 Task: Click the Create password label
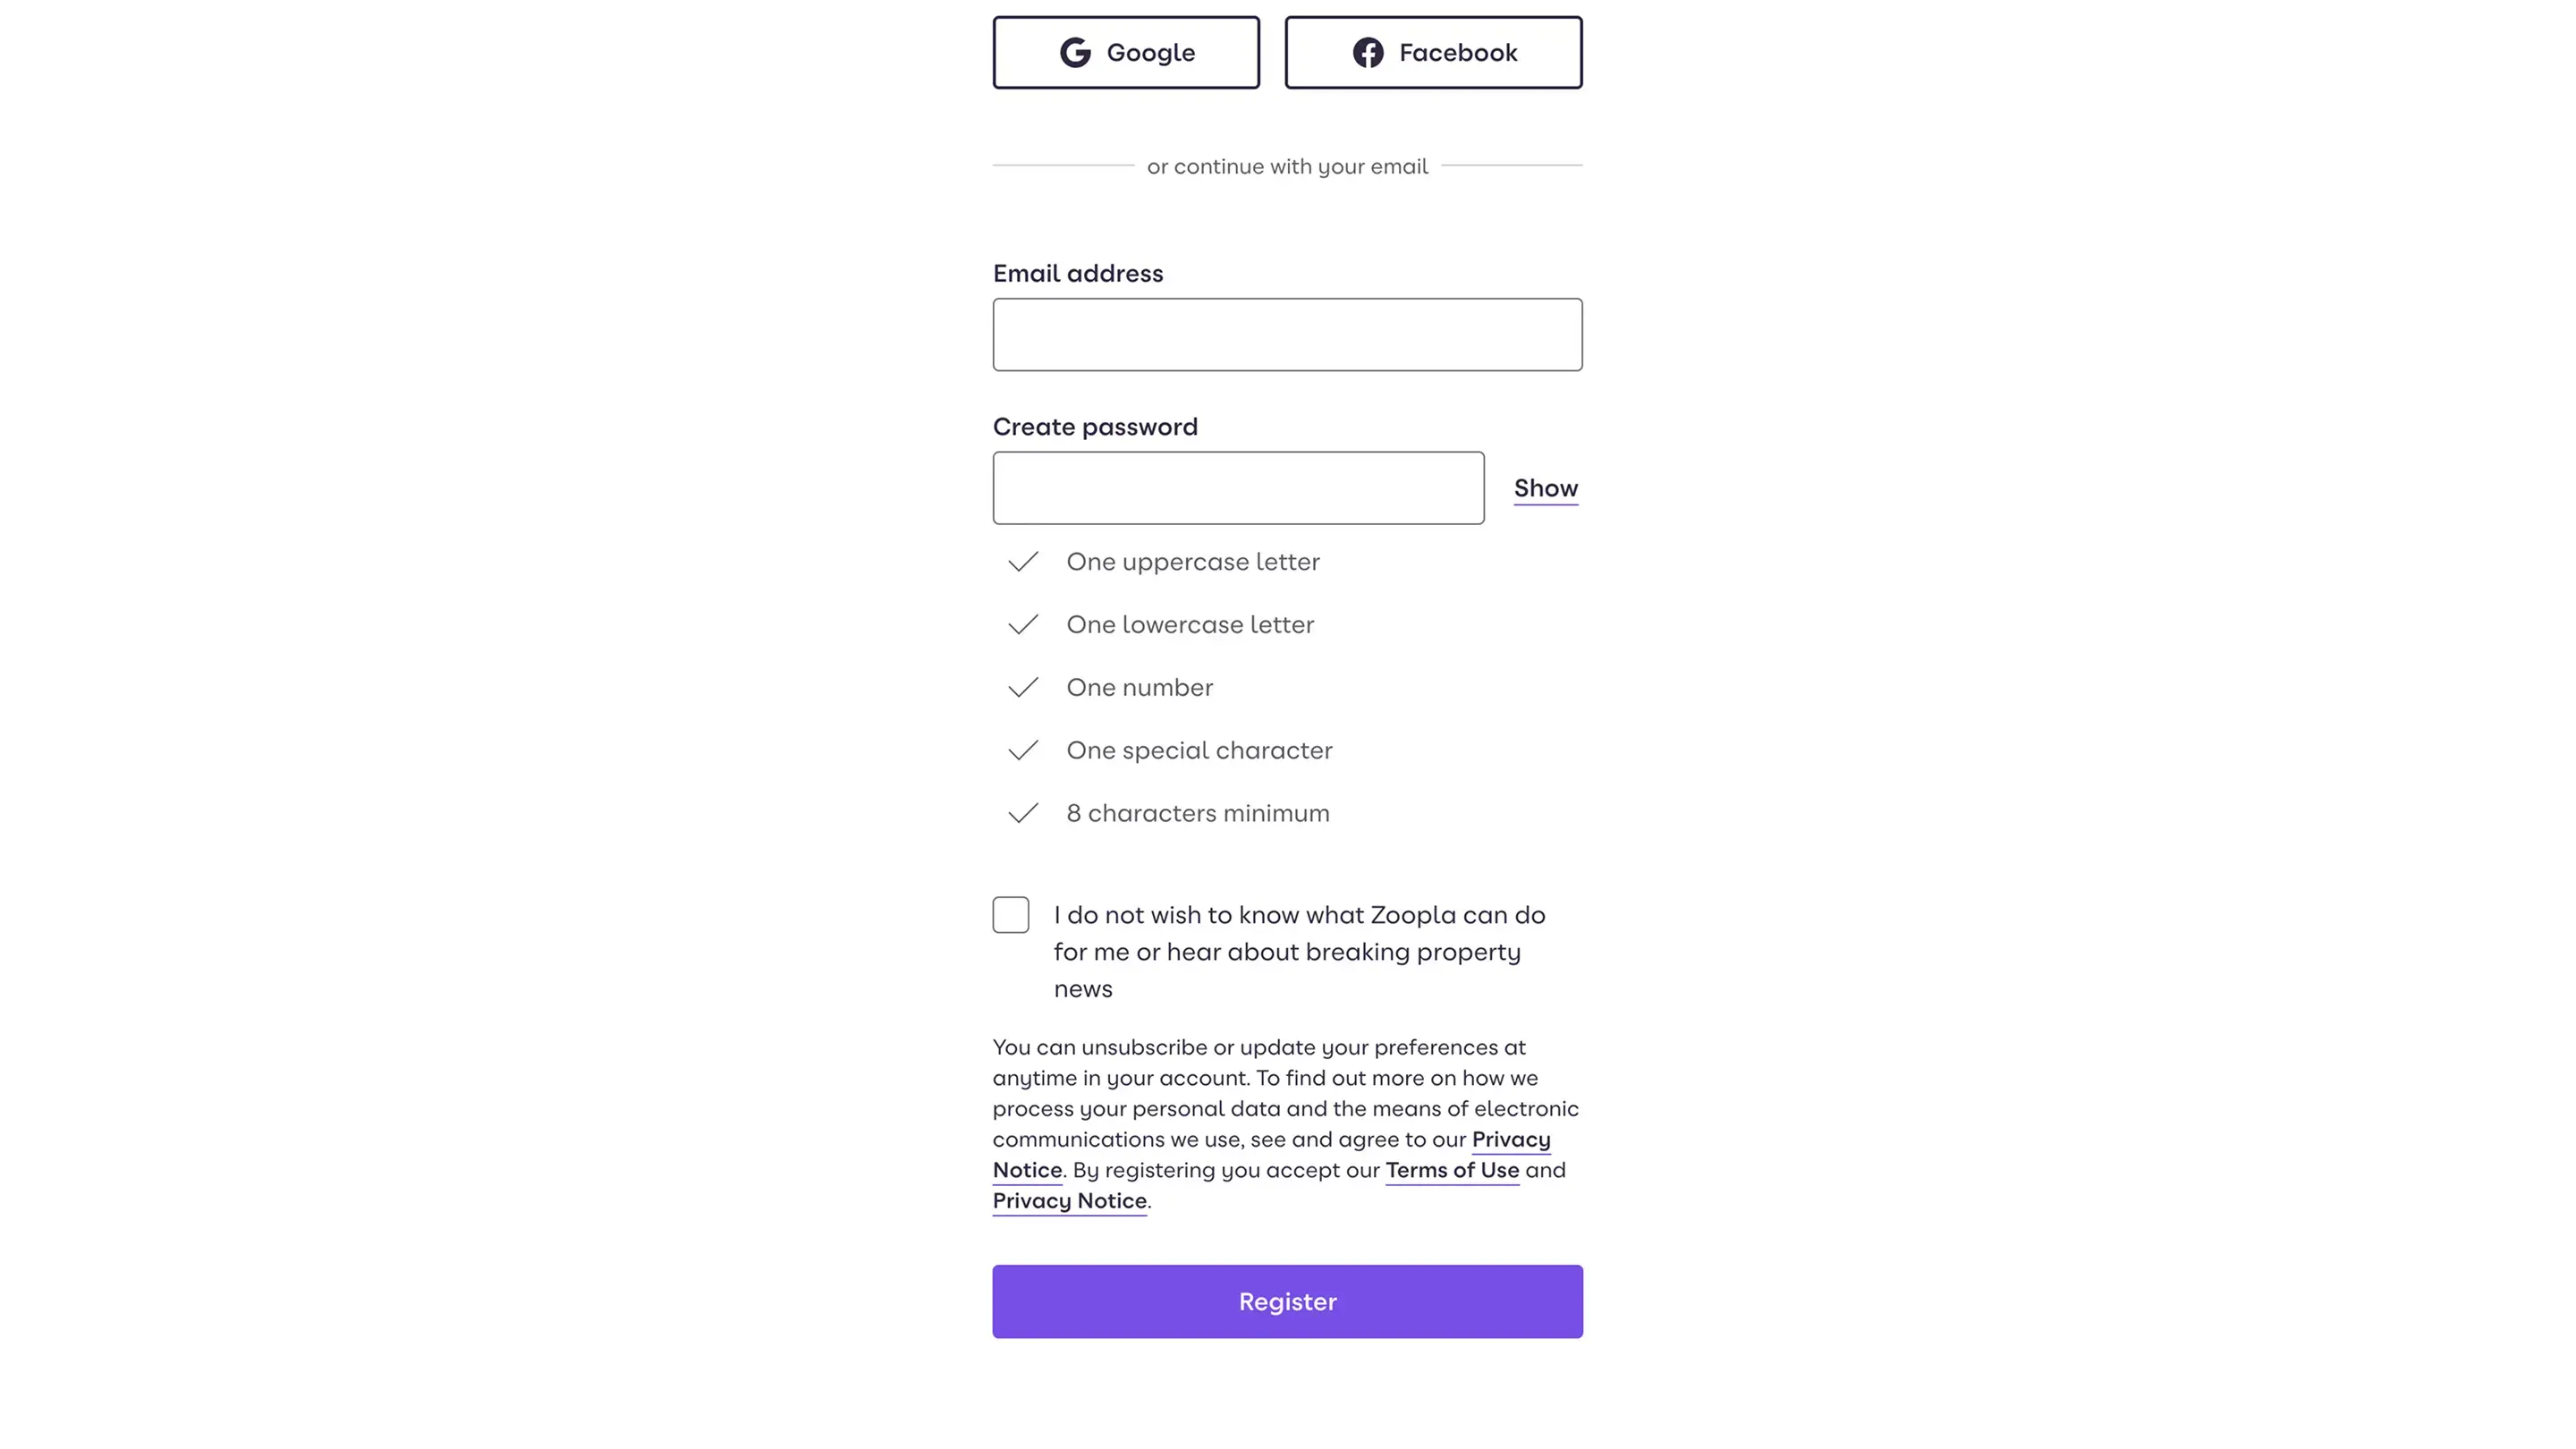(1095, 427)
